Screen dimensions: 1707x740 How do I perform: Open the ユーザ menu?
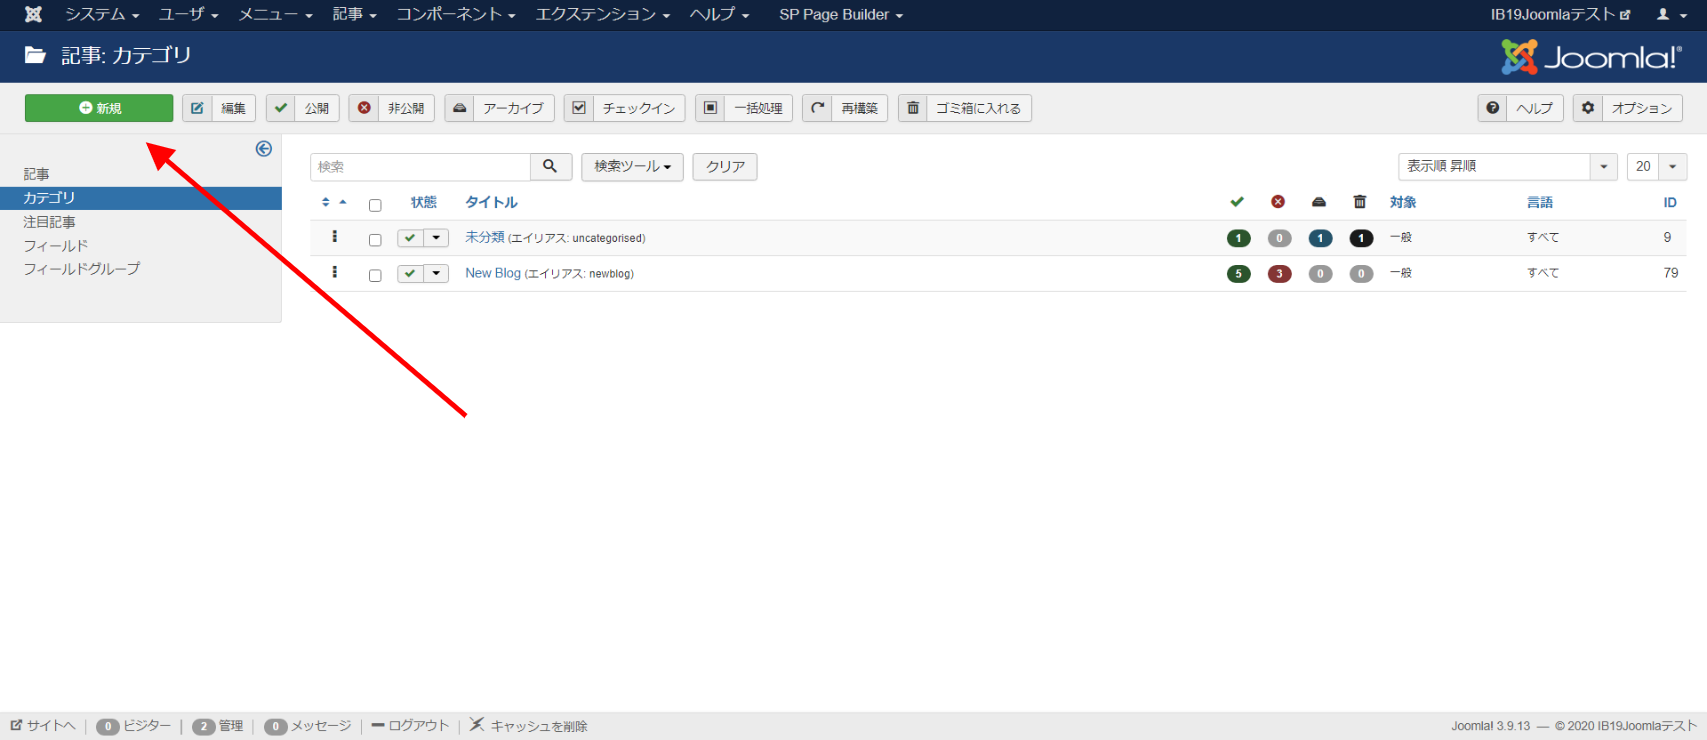pyautogui.click(x=188, y=14)
